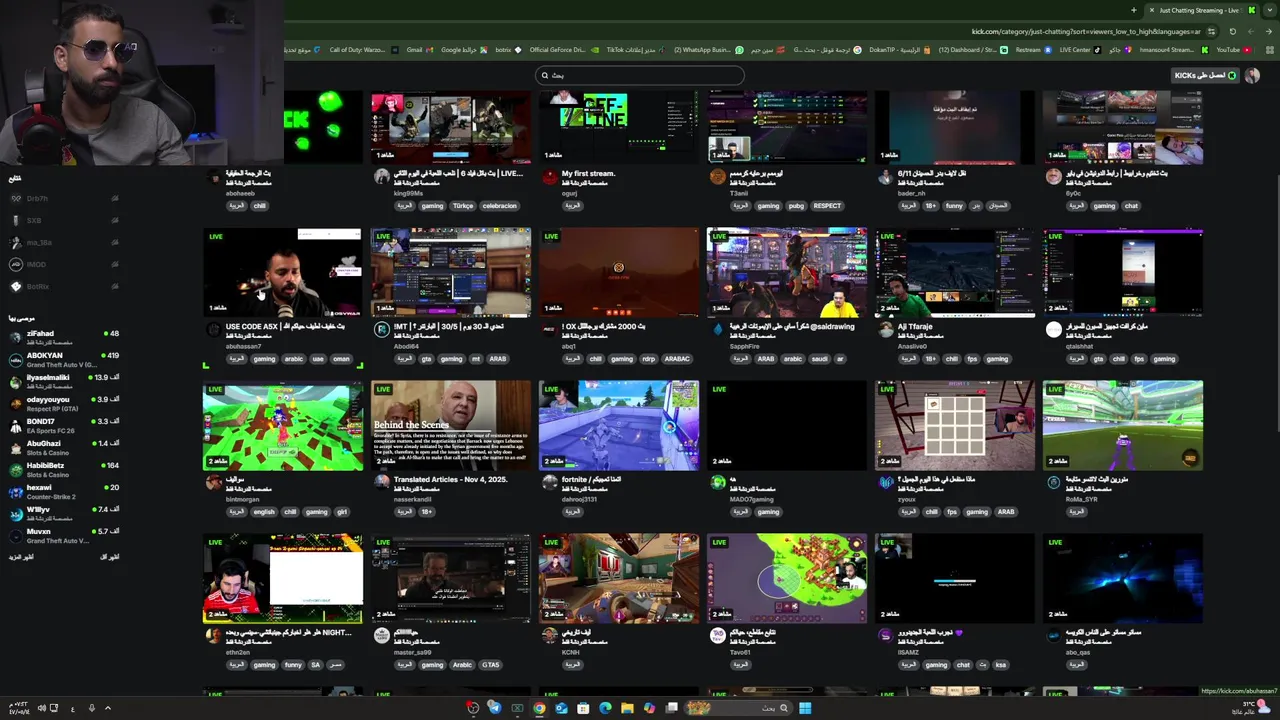Open followed channel SXB in sidebar
Image resolution: width=1280 pixels, height=720 pixels.
click(x=65, y=220)
